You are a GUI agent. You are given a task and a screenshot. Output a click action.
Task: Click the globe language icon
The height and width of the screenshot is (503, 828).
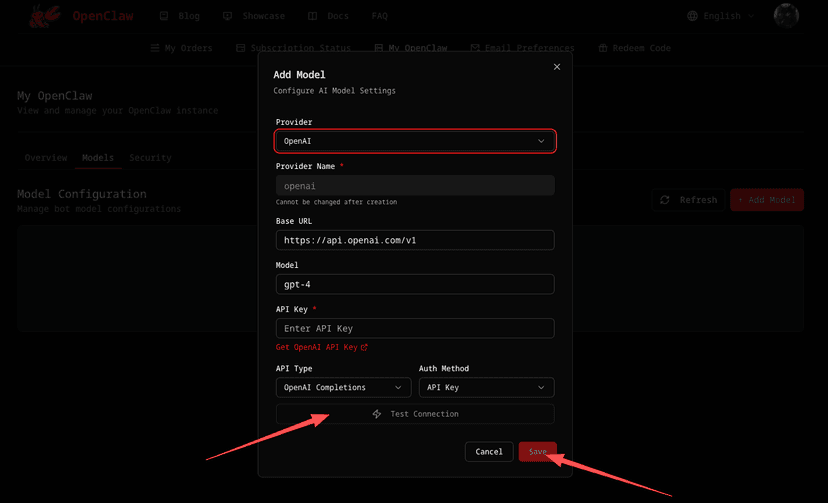pos(692,16)
